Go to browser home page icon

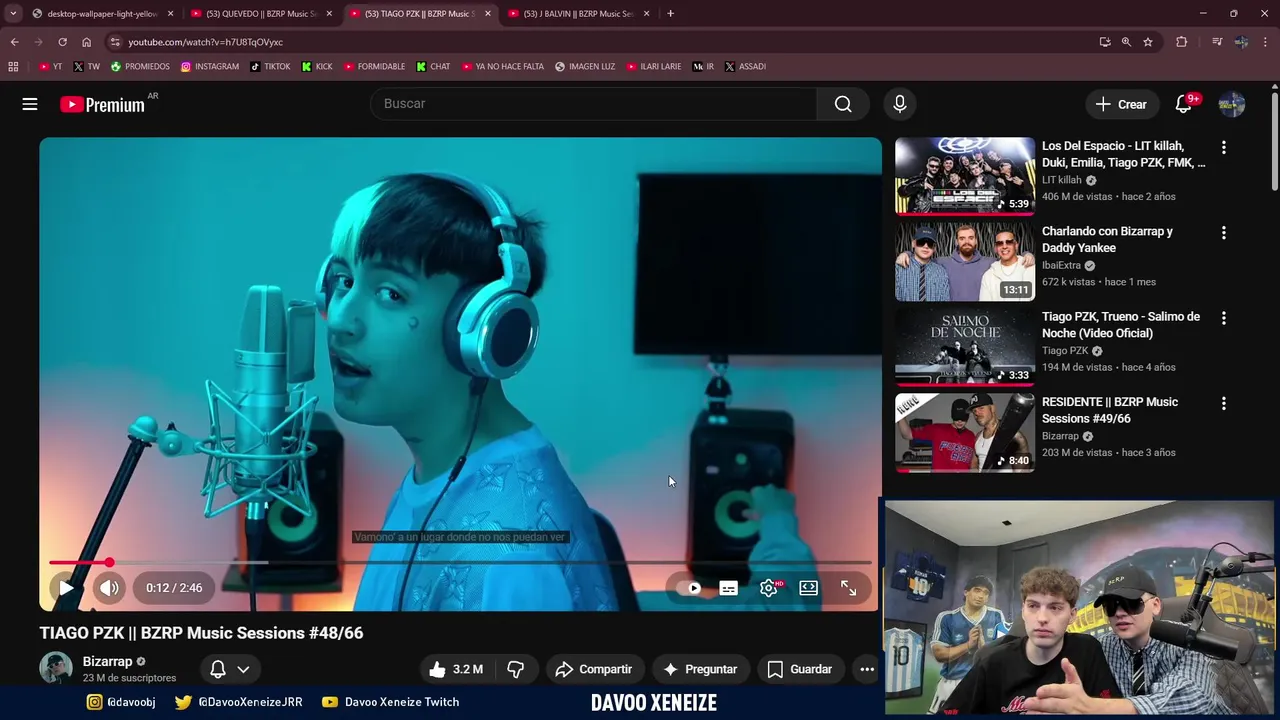86,42
